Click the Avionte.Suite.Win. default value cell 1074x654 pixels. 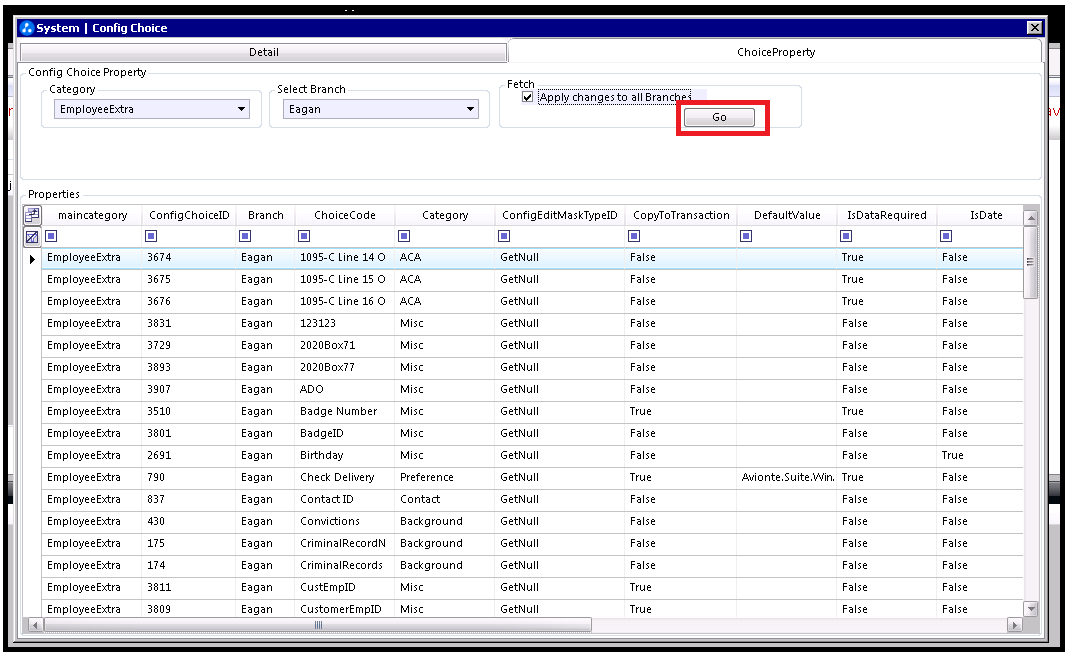pyautogui.click(x=787, y=477)
